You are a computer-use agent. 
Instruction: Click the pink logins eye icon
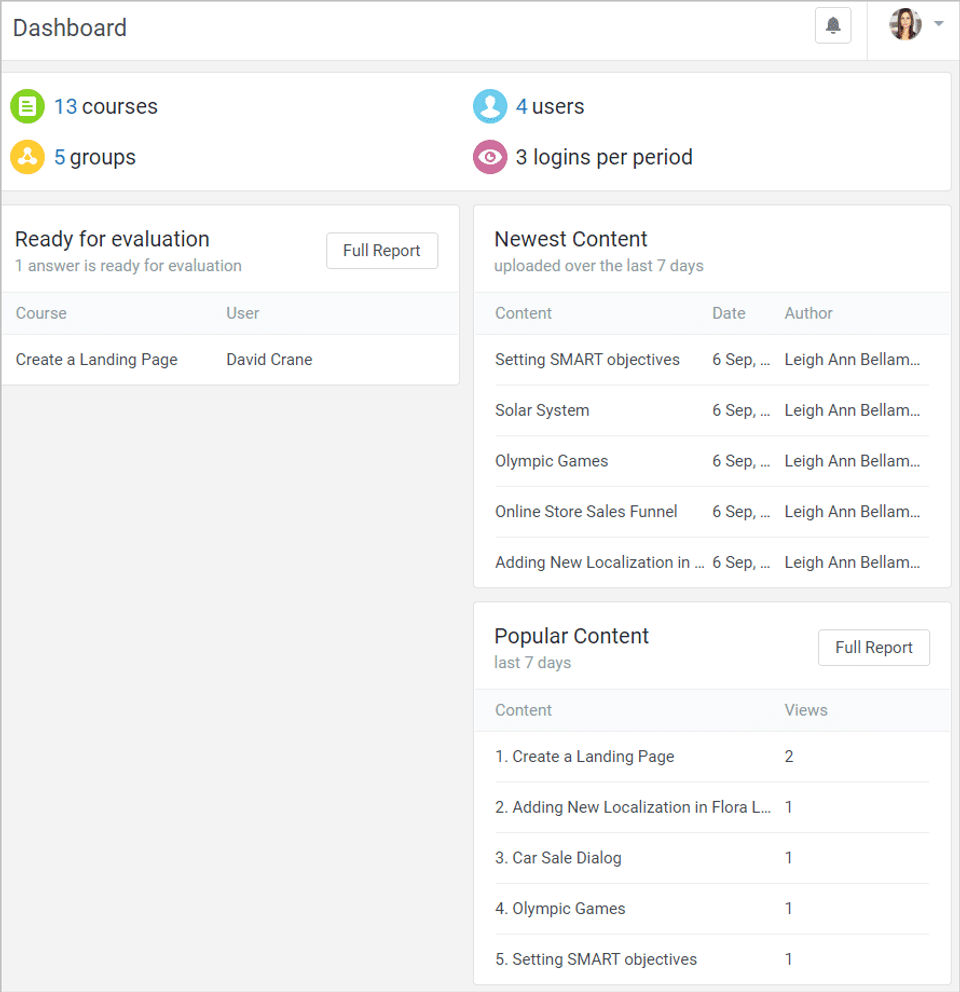click(x=490, y=157)
